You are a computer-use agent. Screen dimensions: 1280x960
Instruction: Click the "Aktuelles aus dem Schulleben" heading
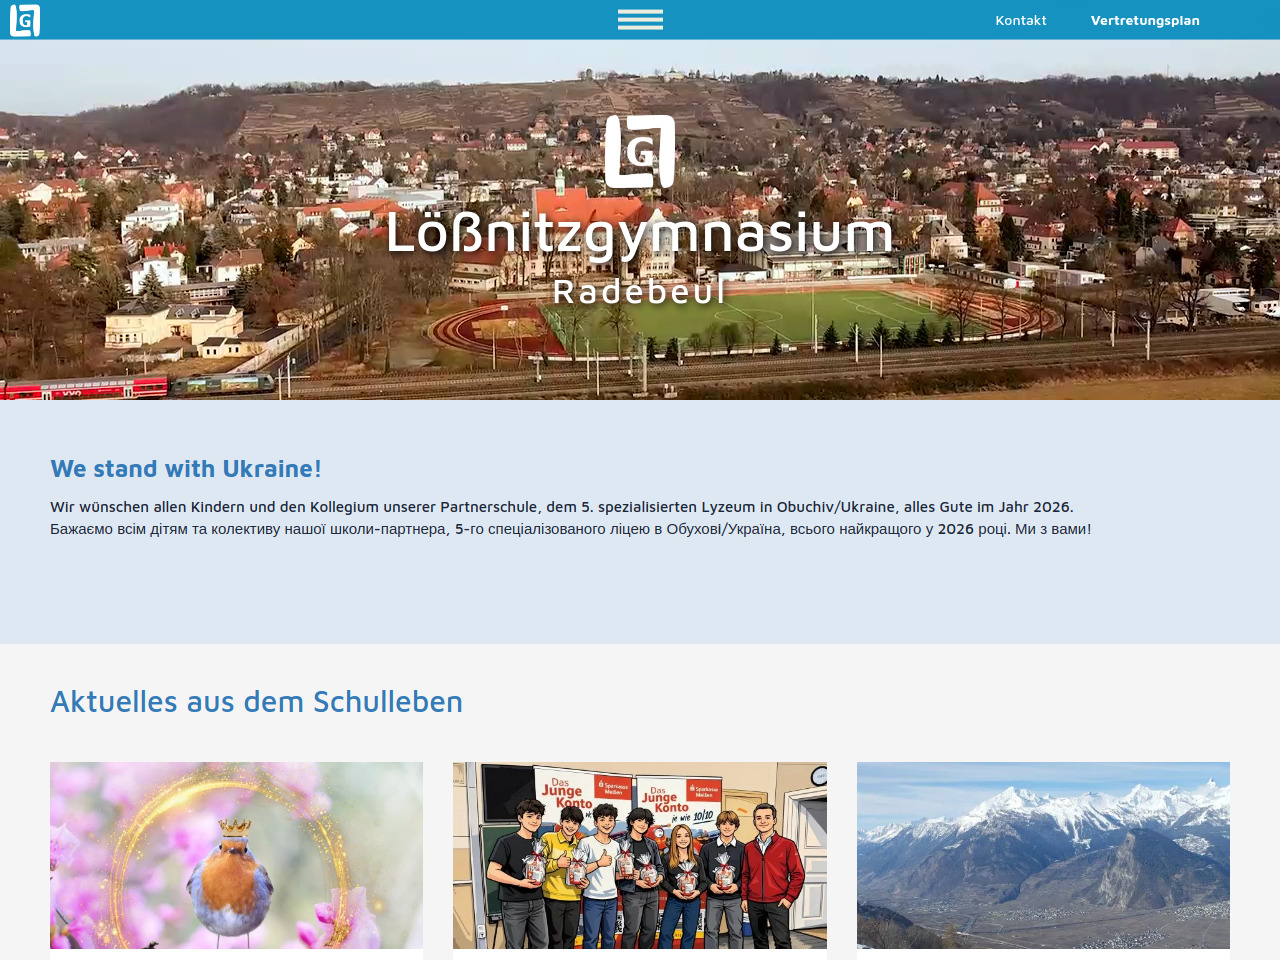[x=256, y=702]
